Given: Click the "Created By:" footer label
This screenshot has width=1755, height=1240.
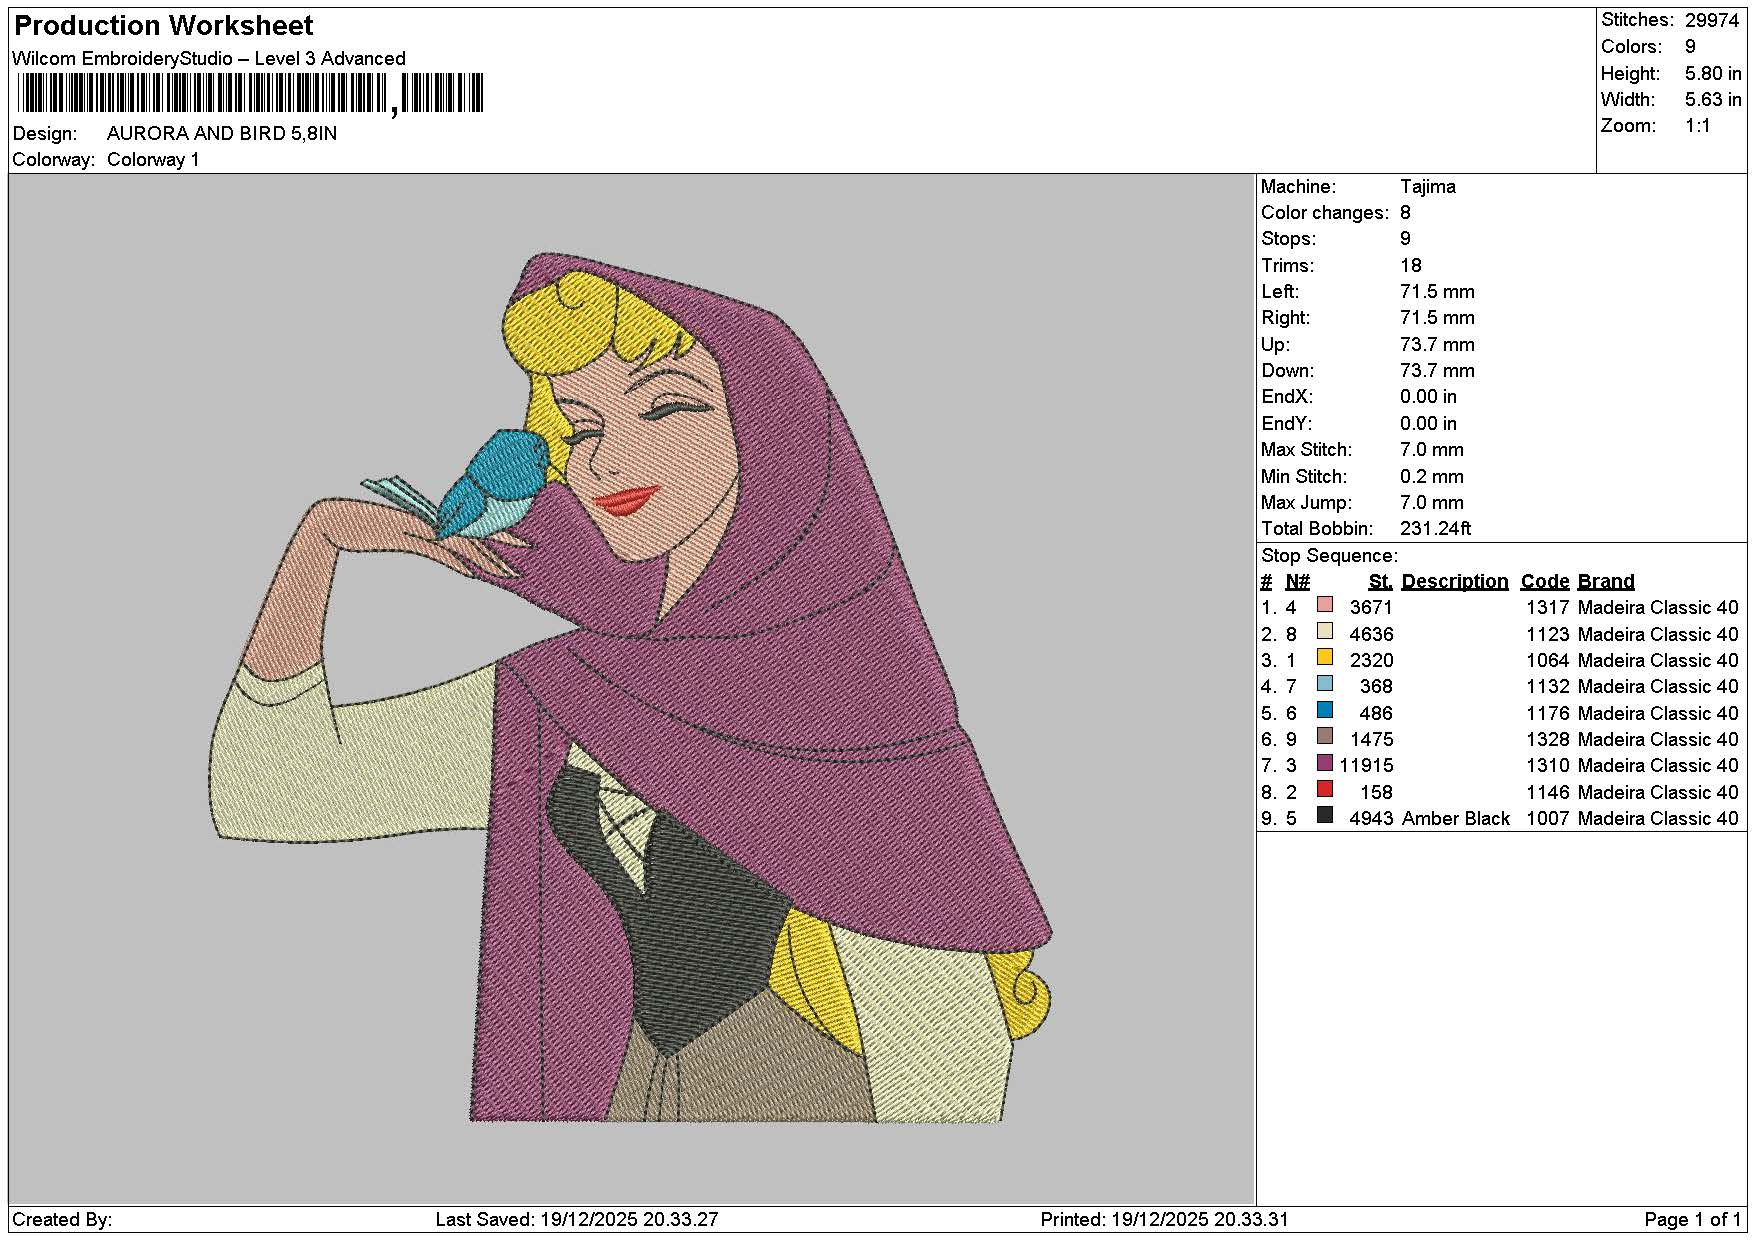Looking at the screenshot, I should [x=62, y=1220].
